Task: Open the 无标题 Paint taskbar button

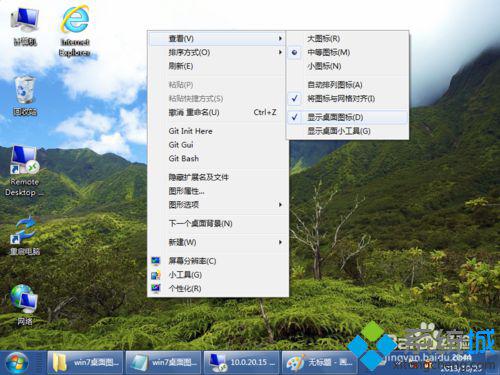Action: coord(320,362)
